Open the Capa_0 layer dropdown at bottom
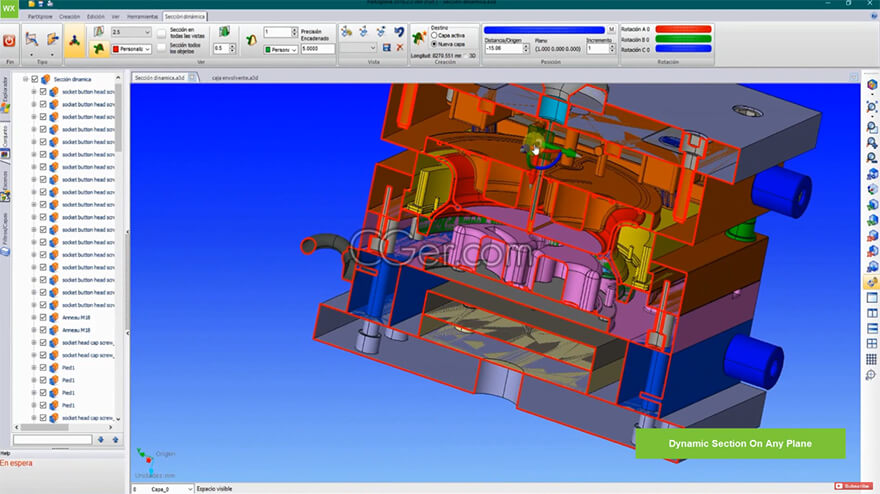 pos(190,489)
